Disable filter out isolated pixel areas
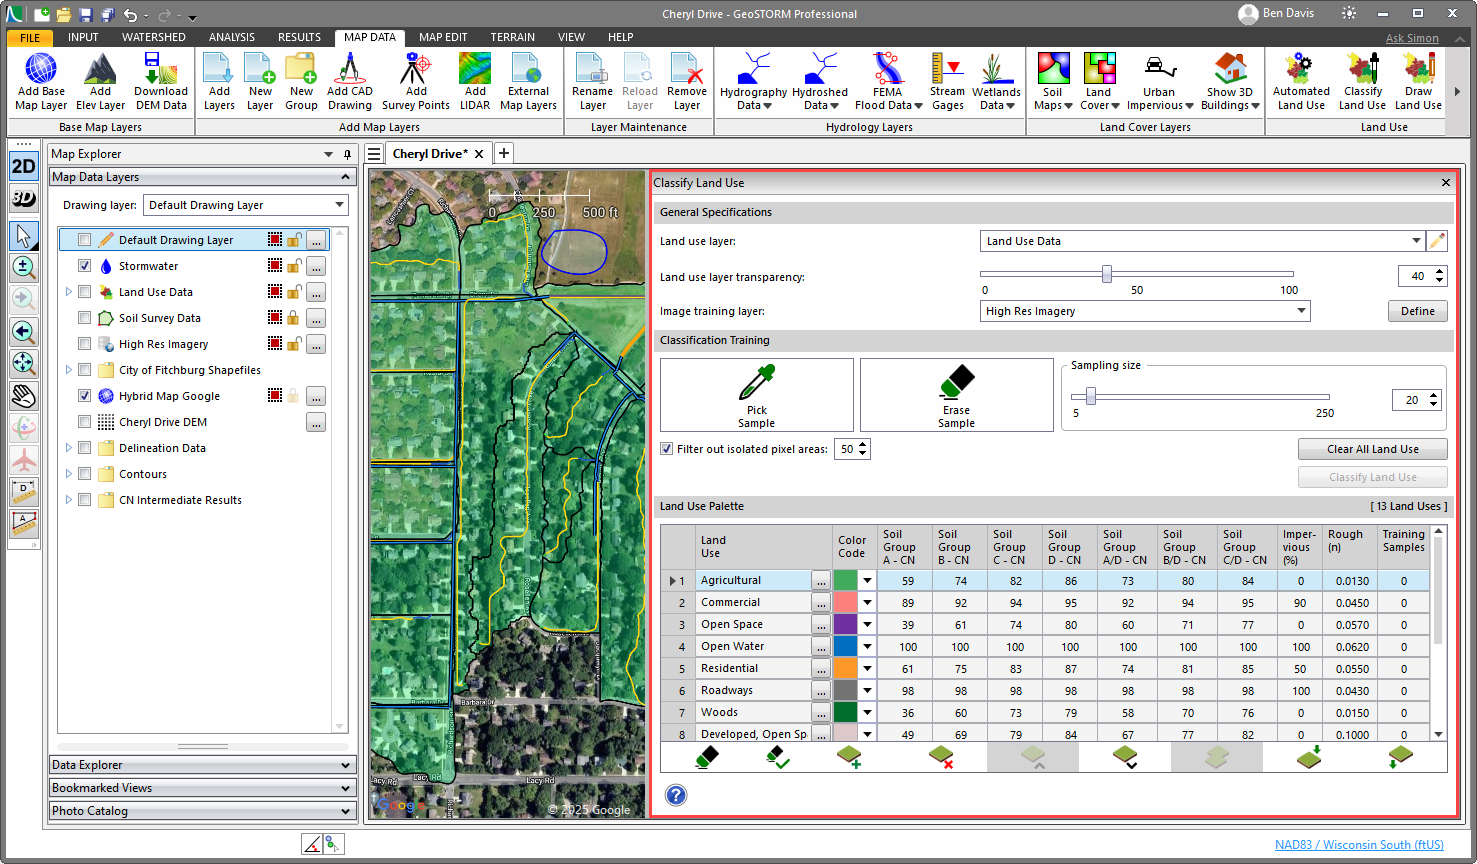Viewport: 1477px width, 864px height. tap(666, 449)
